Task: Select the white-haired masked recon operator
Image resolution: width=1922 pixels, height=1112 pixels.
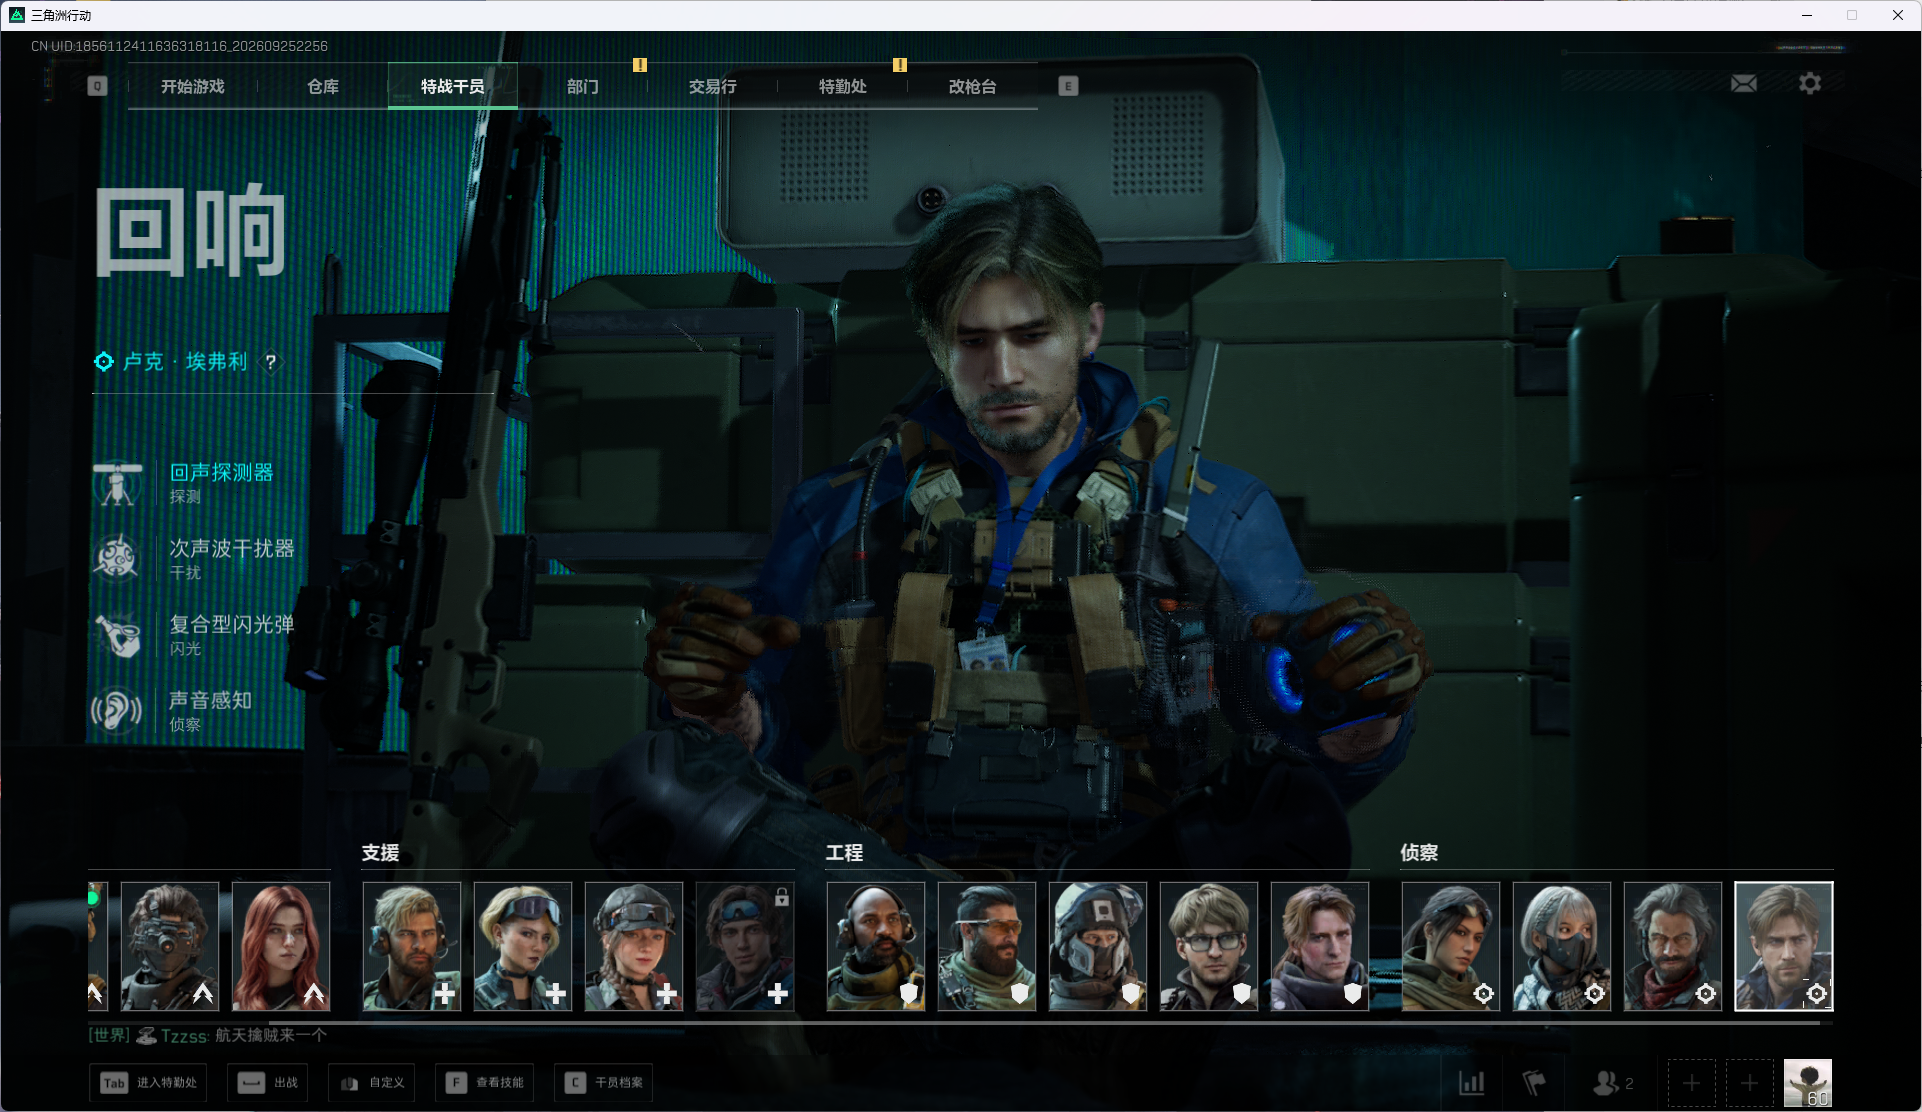Action: [x=1562, y=946]
